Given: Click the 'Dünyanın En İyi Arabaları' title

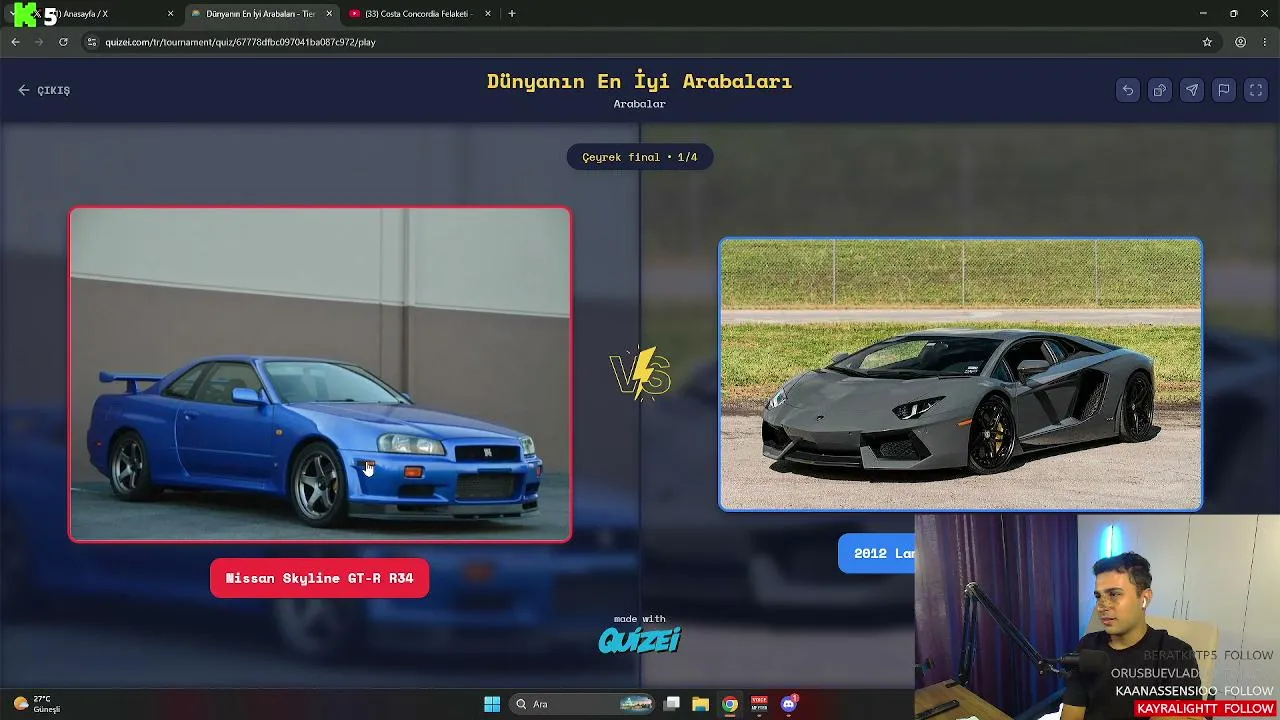Looking at the screenshot, I should click(640, 81).
